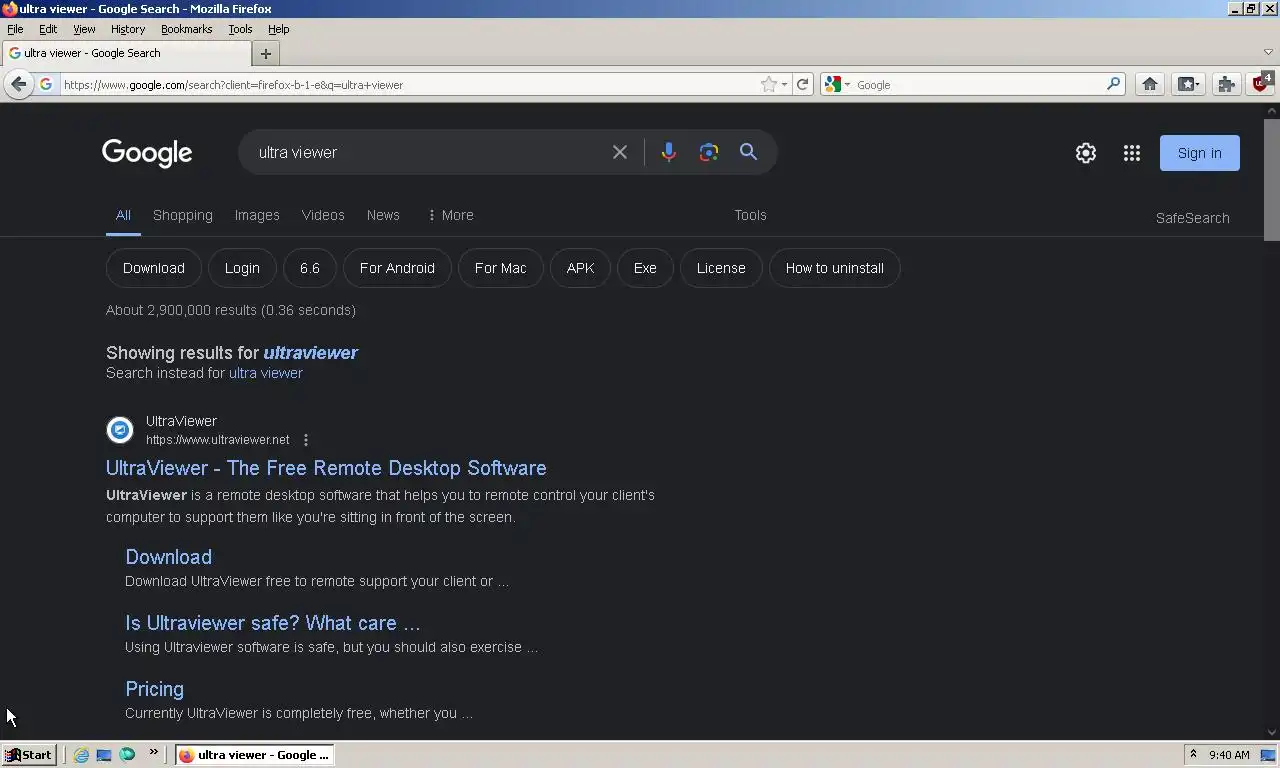Select the Download filter chip
Screen dimensions: 1280x768
click(154, 268)
